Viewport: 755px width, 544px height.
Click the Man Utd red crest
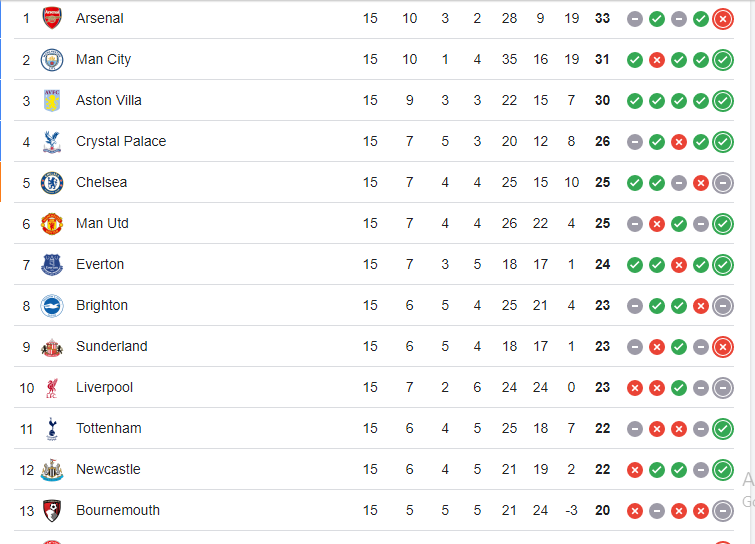point(52,223)
